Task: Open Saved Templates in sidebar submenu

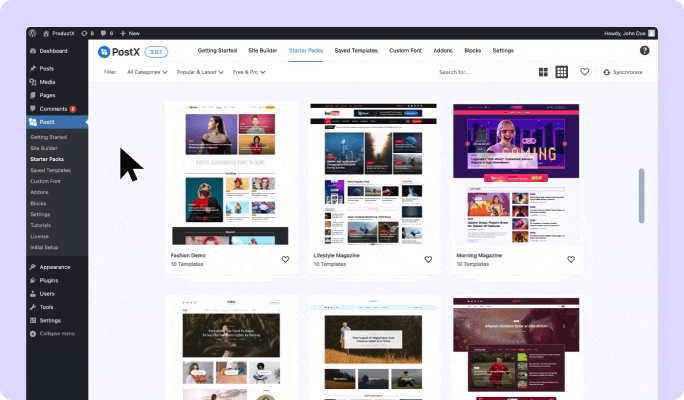Action: [50, 170]
